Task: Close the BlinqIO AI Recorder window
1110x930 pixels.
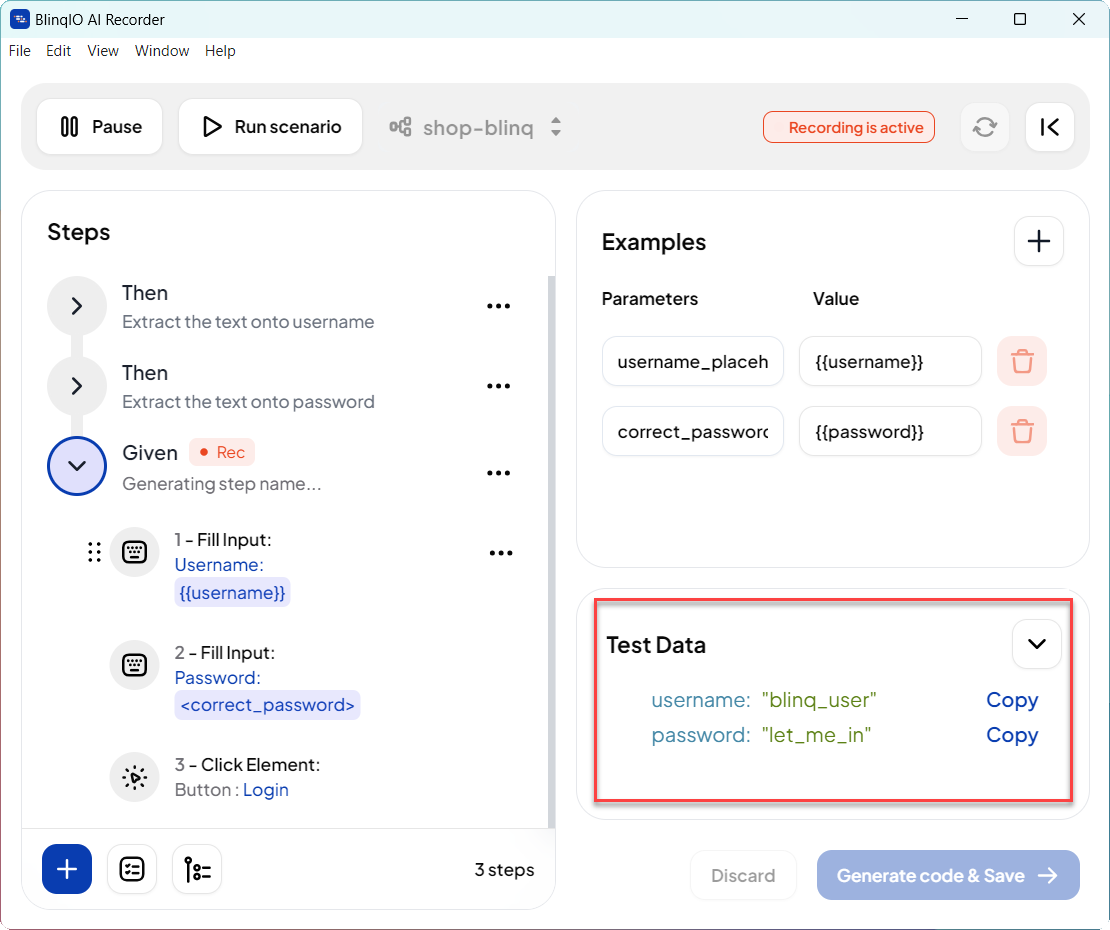Action: click(x=1078, y=19)
